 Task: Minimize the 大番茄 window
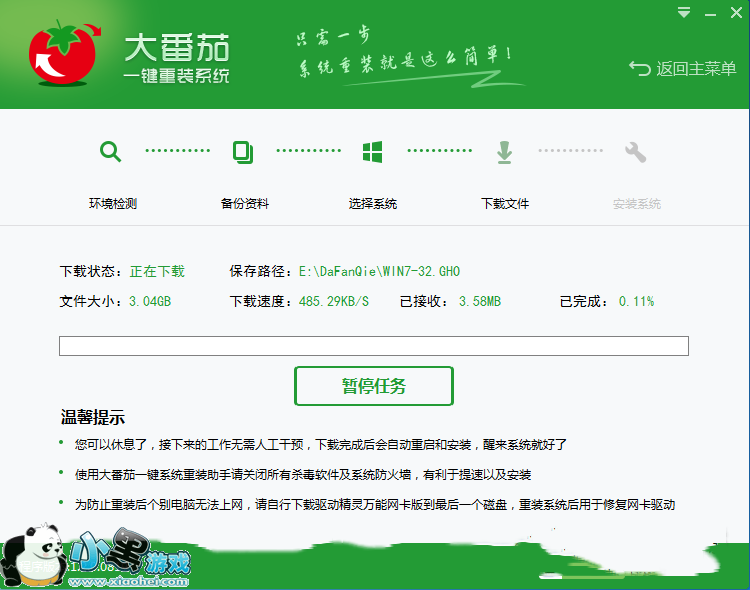[710, 15]
